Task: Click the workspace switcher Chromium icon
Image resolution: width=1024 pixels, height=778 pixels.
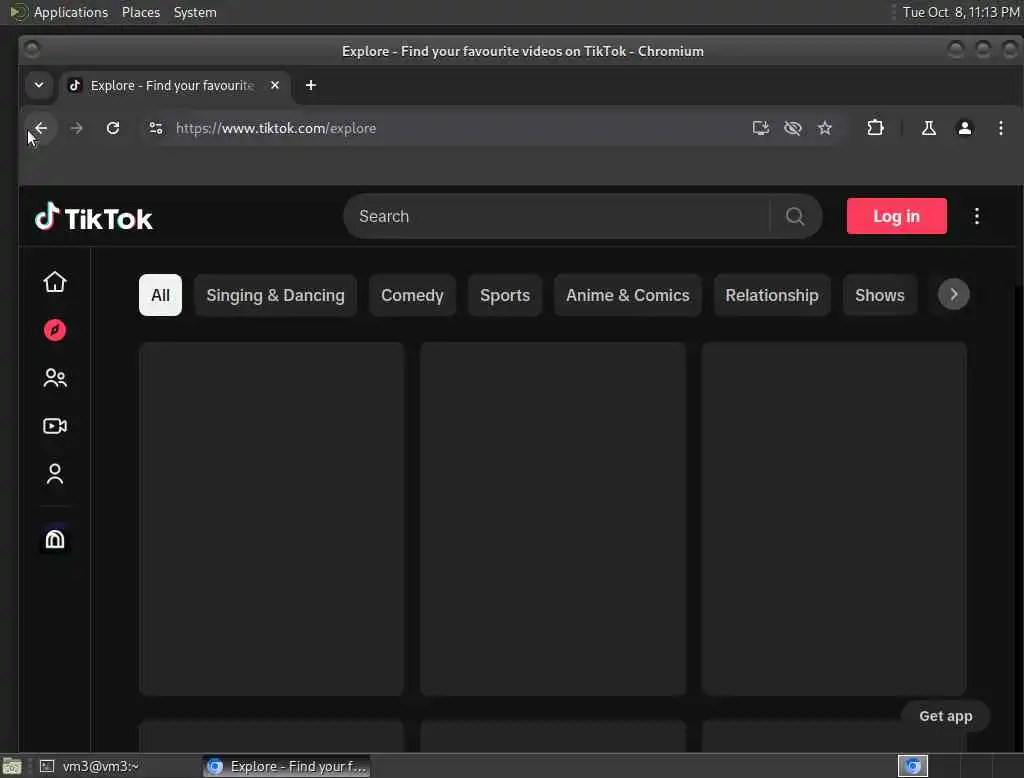Action: (x=912, y=766)
